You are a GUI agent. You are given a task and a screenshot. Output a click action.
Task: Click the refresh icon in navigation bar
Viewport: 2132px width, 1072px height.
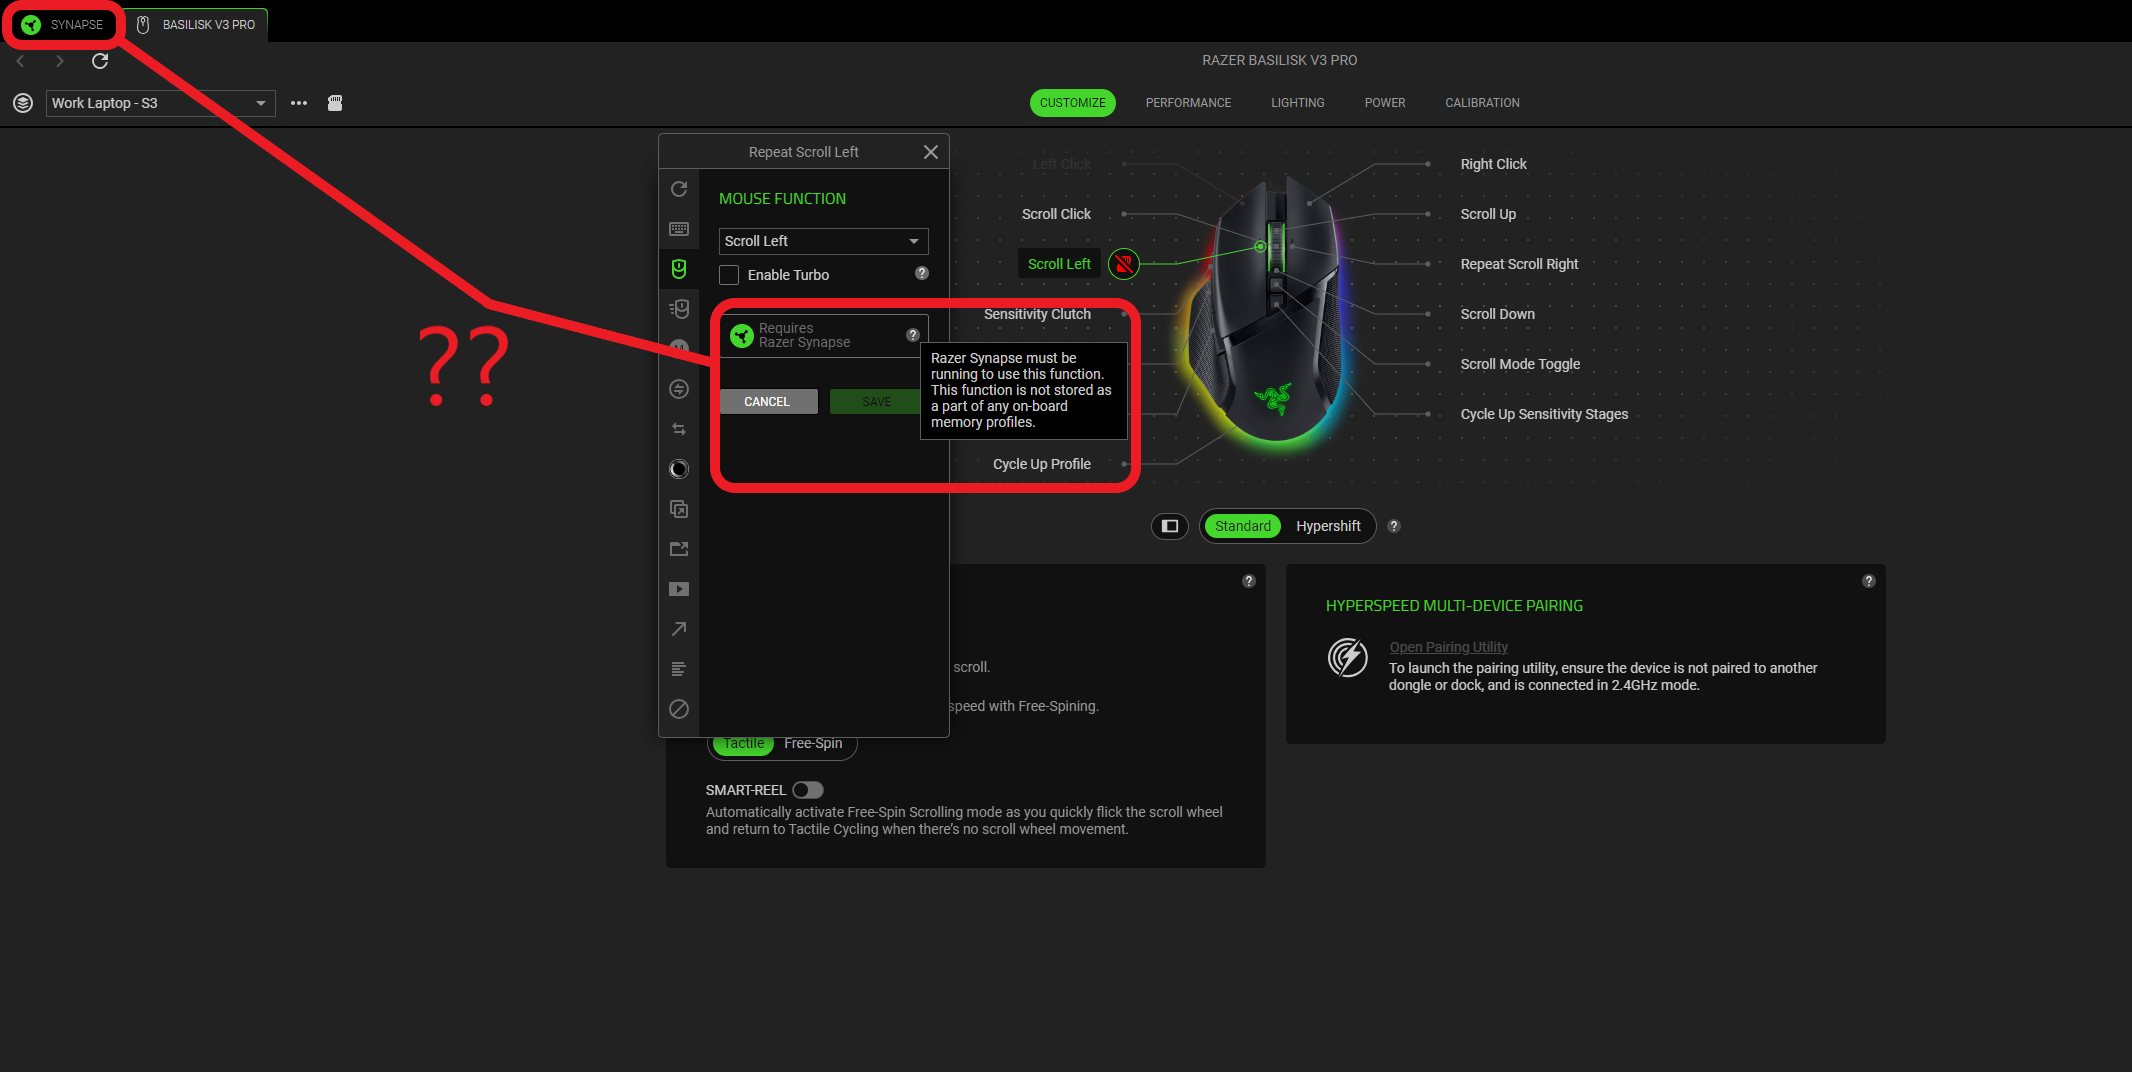pos(100,61)
